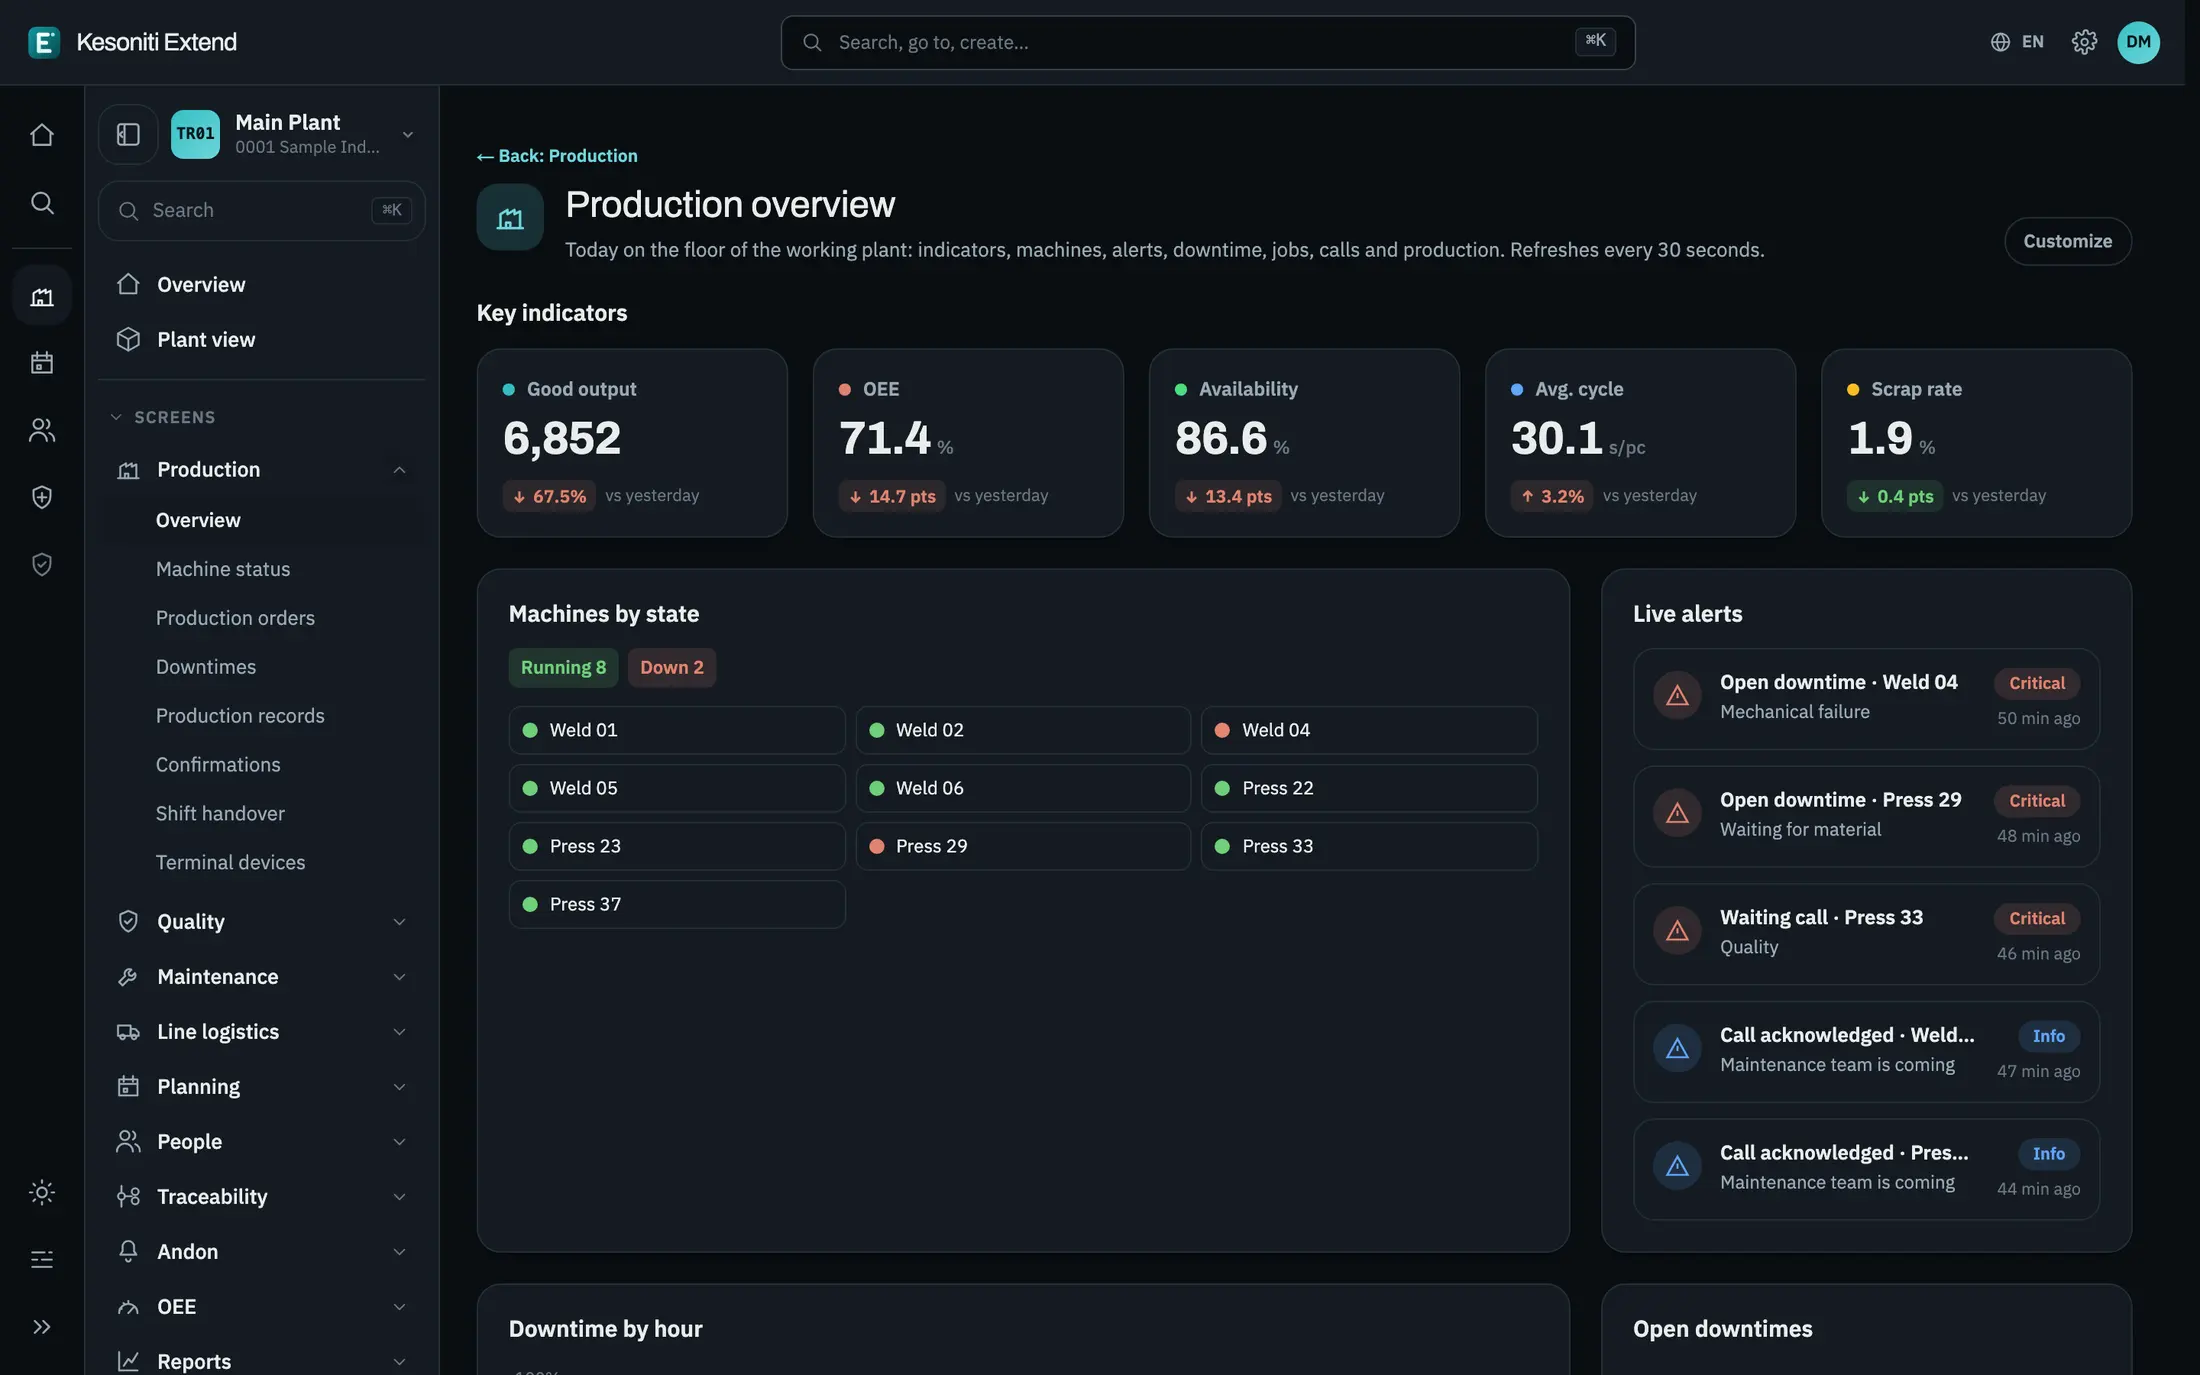Expand the Line logistics section

[x=261, y=1031]
